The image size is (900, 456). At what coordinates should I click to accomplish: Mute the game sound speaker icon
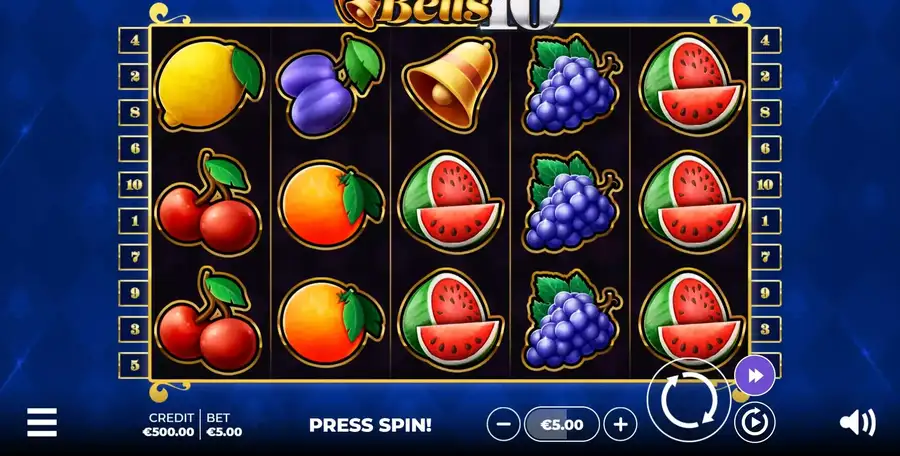pos(858,423)
